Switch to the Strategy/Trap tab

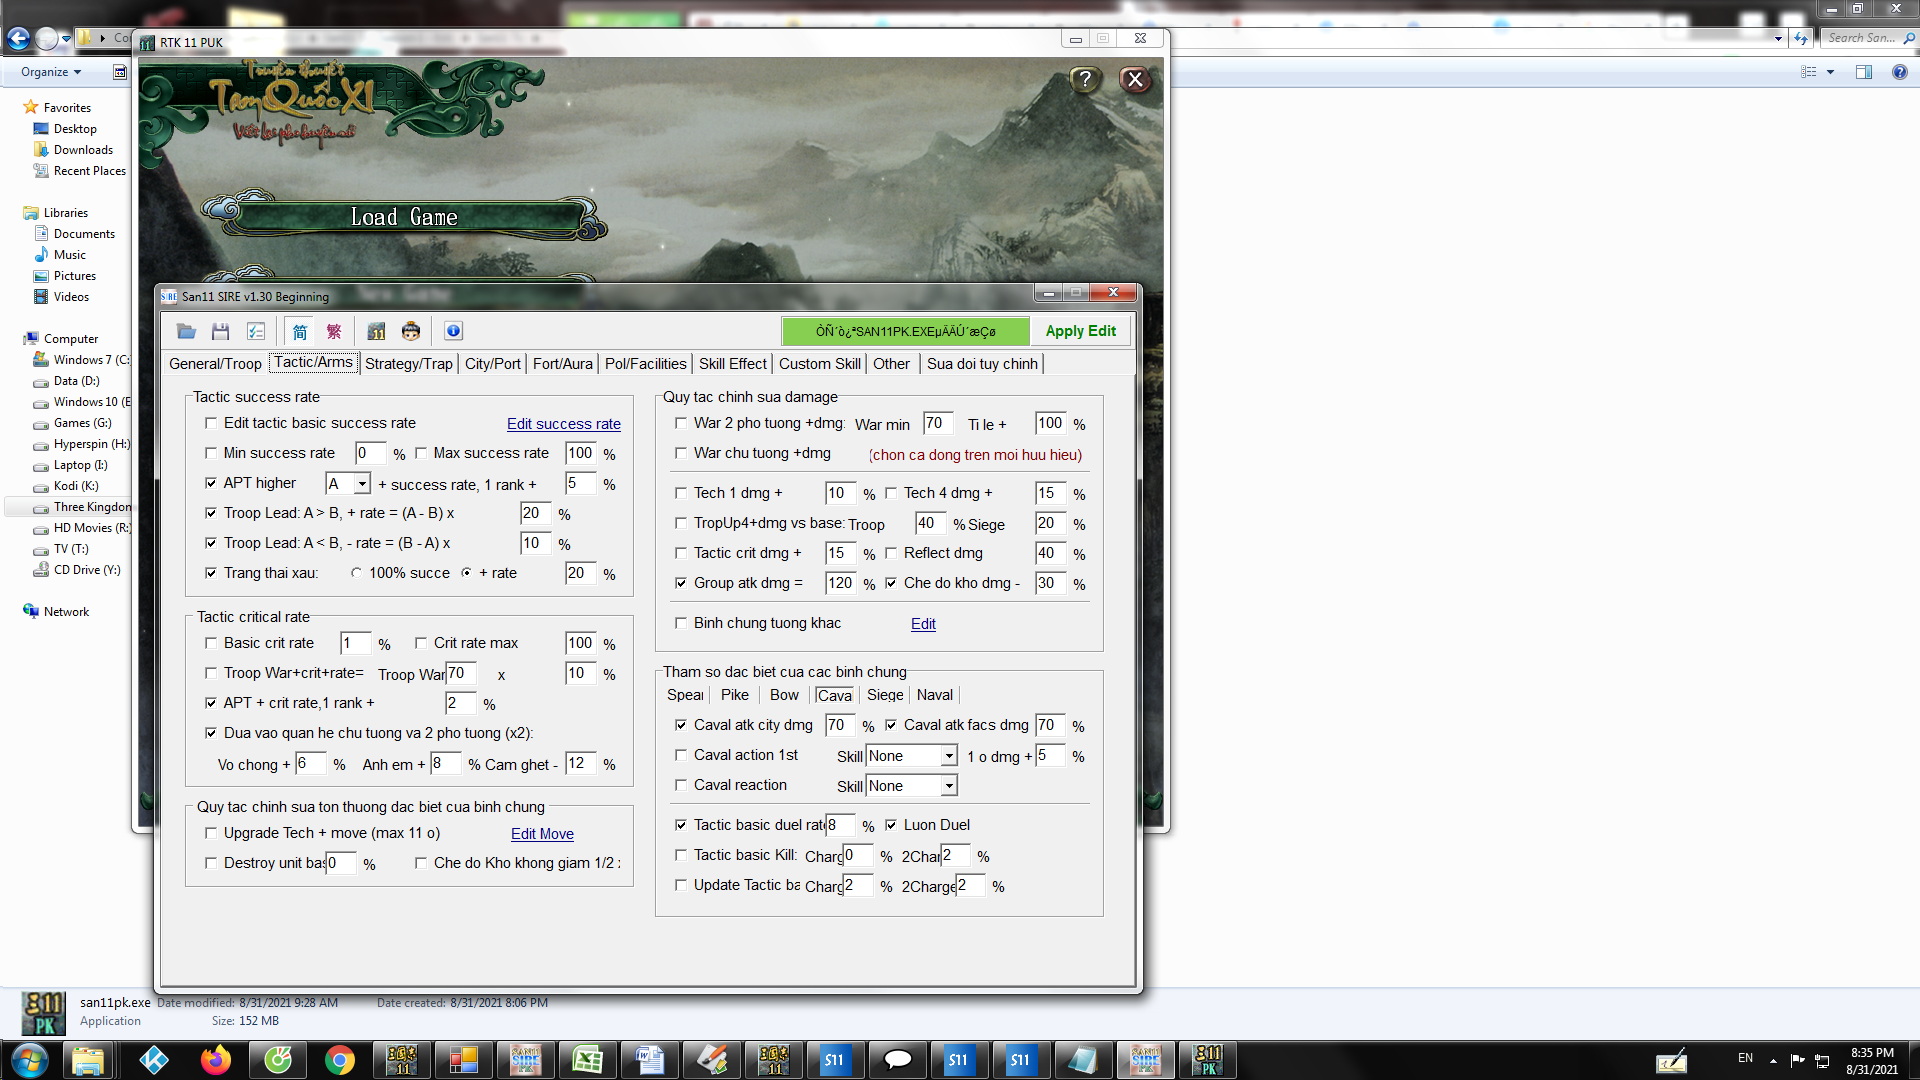[x=408, y=364]
